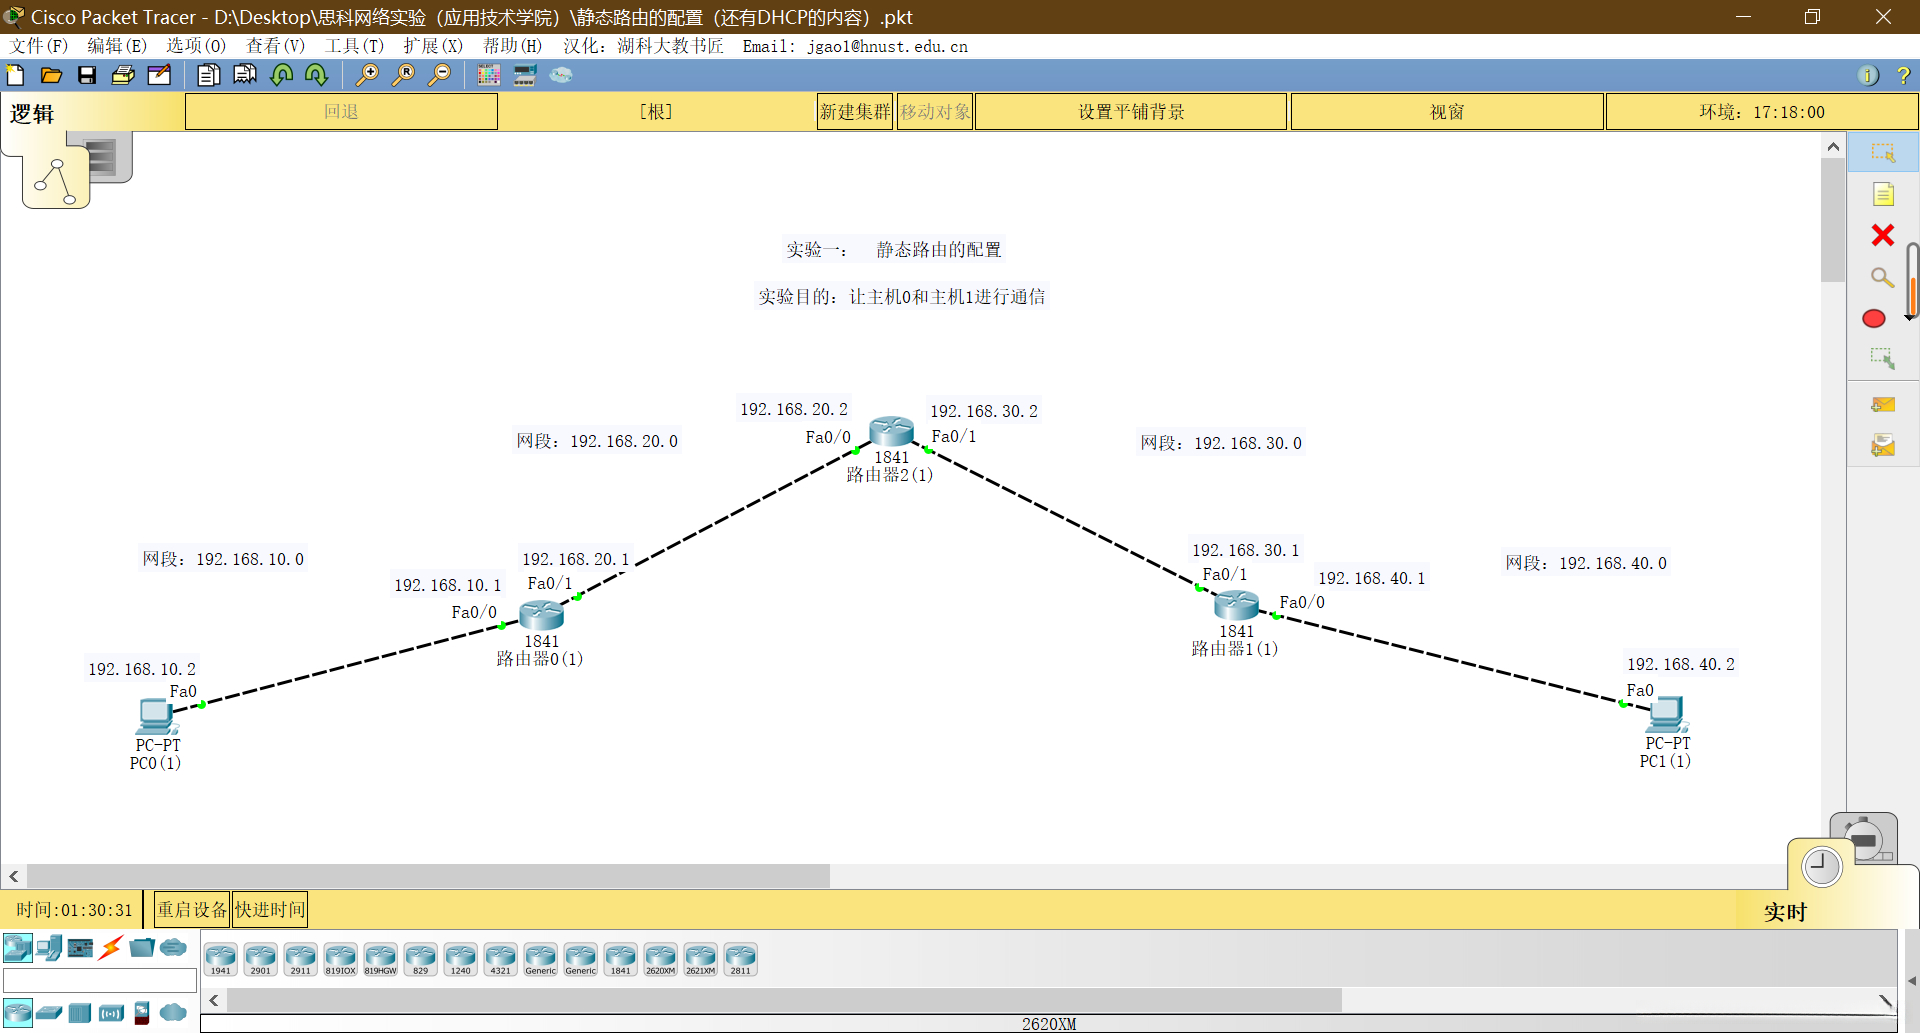The height and width of the screenshot is (1033, 1920).
Task: Click the 新建集群 button
Action: pos(855,112)
